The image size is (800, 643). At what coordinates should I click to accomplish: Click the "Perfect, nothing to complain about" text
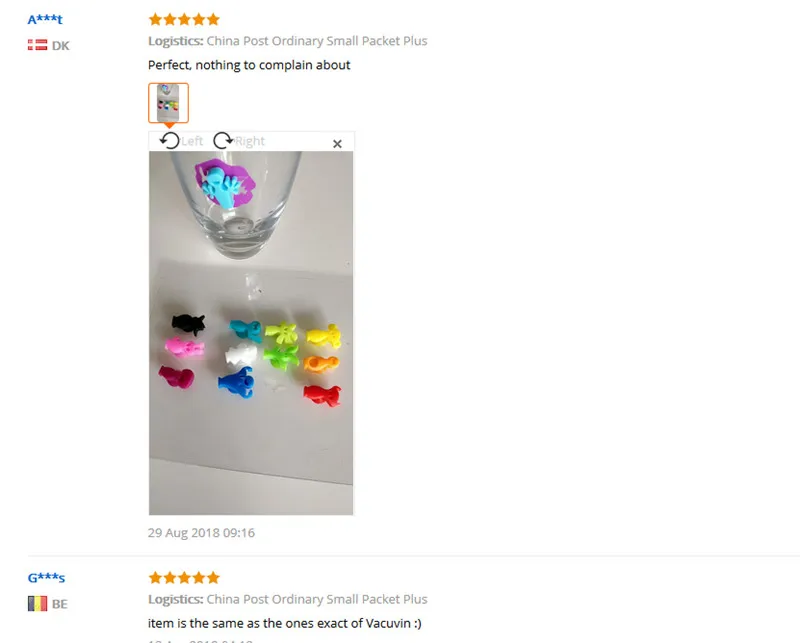pos(249,65)
